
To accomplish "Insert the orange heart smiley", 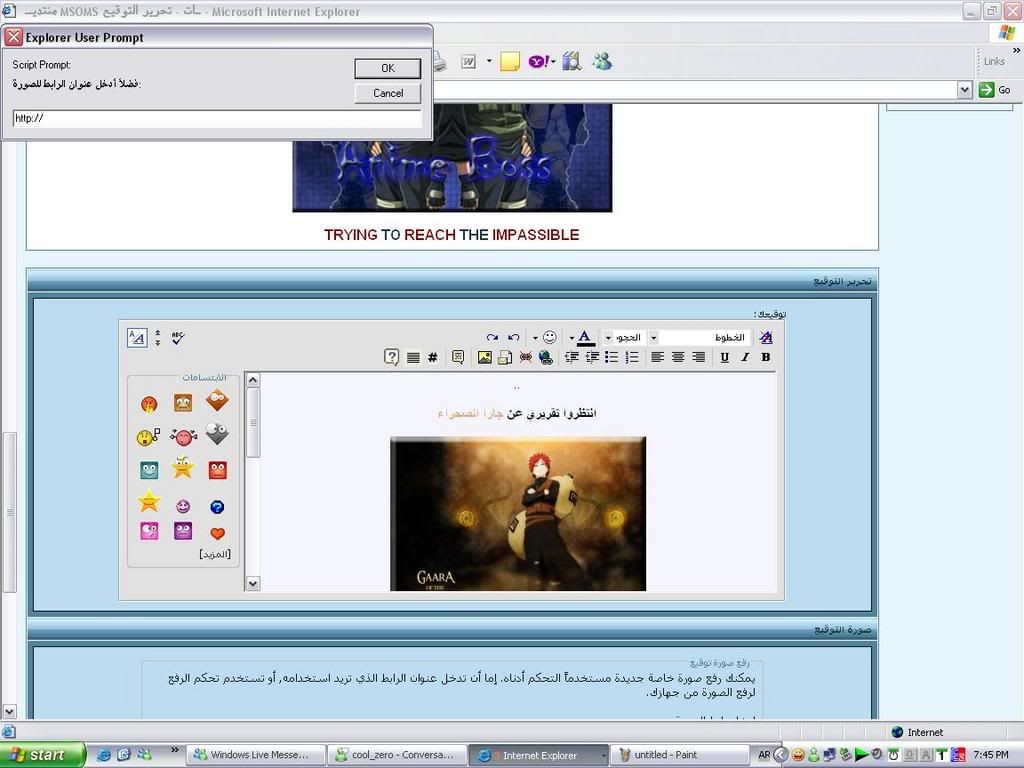I will [217, 533].
